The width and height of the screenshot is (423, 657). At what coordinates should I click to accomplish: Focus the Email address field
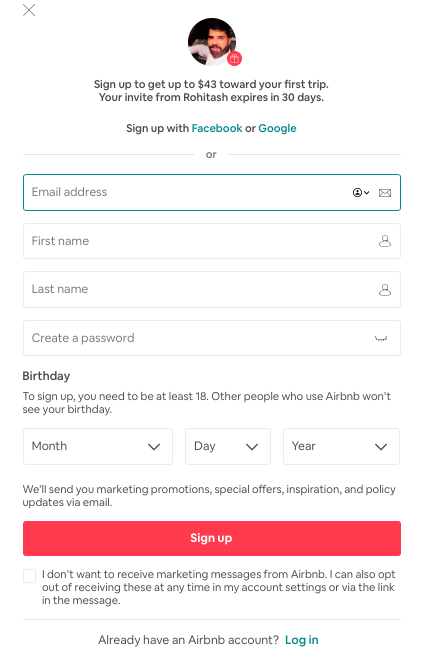[212, 192]
